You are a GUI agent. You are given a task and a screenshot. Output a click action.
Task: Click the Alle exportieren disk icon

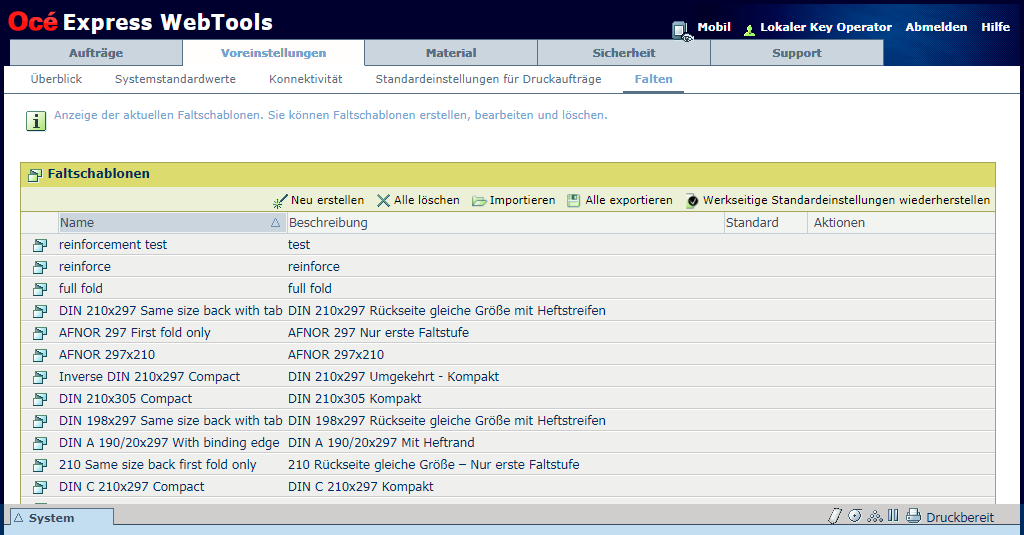pos(574,201)
